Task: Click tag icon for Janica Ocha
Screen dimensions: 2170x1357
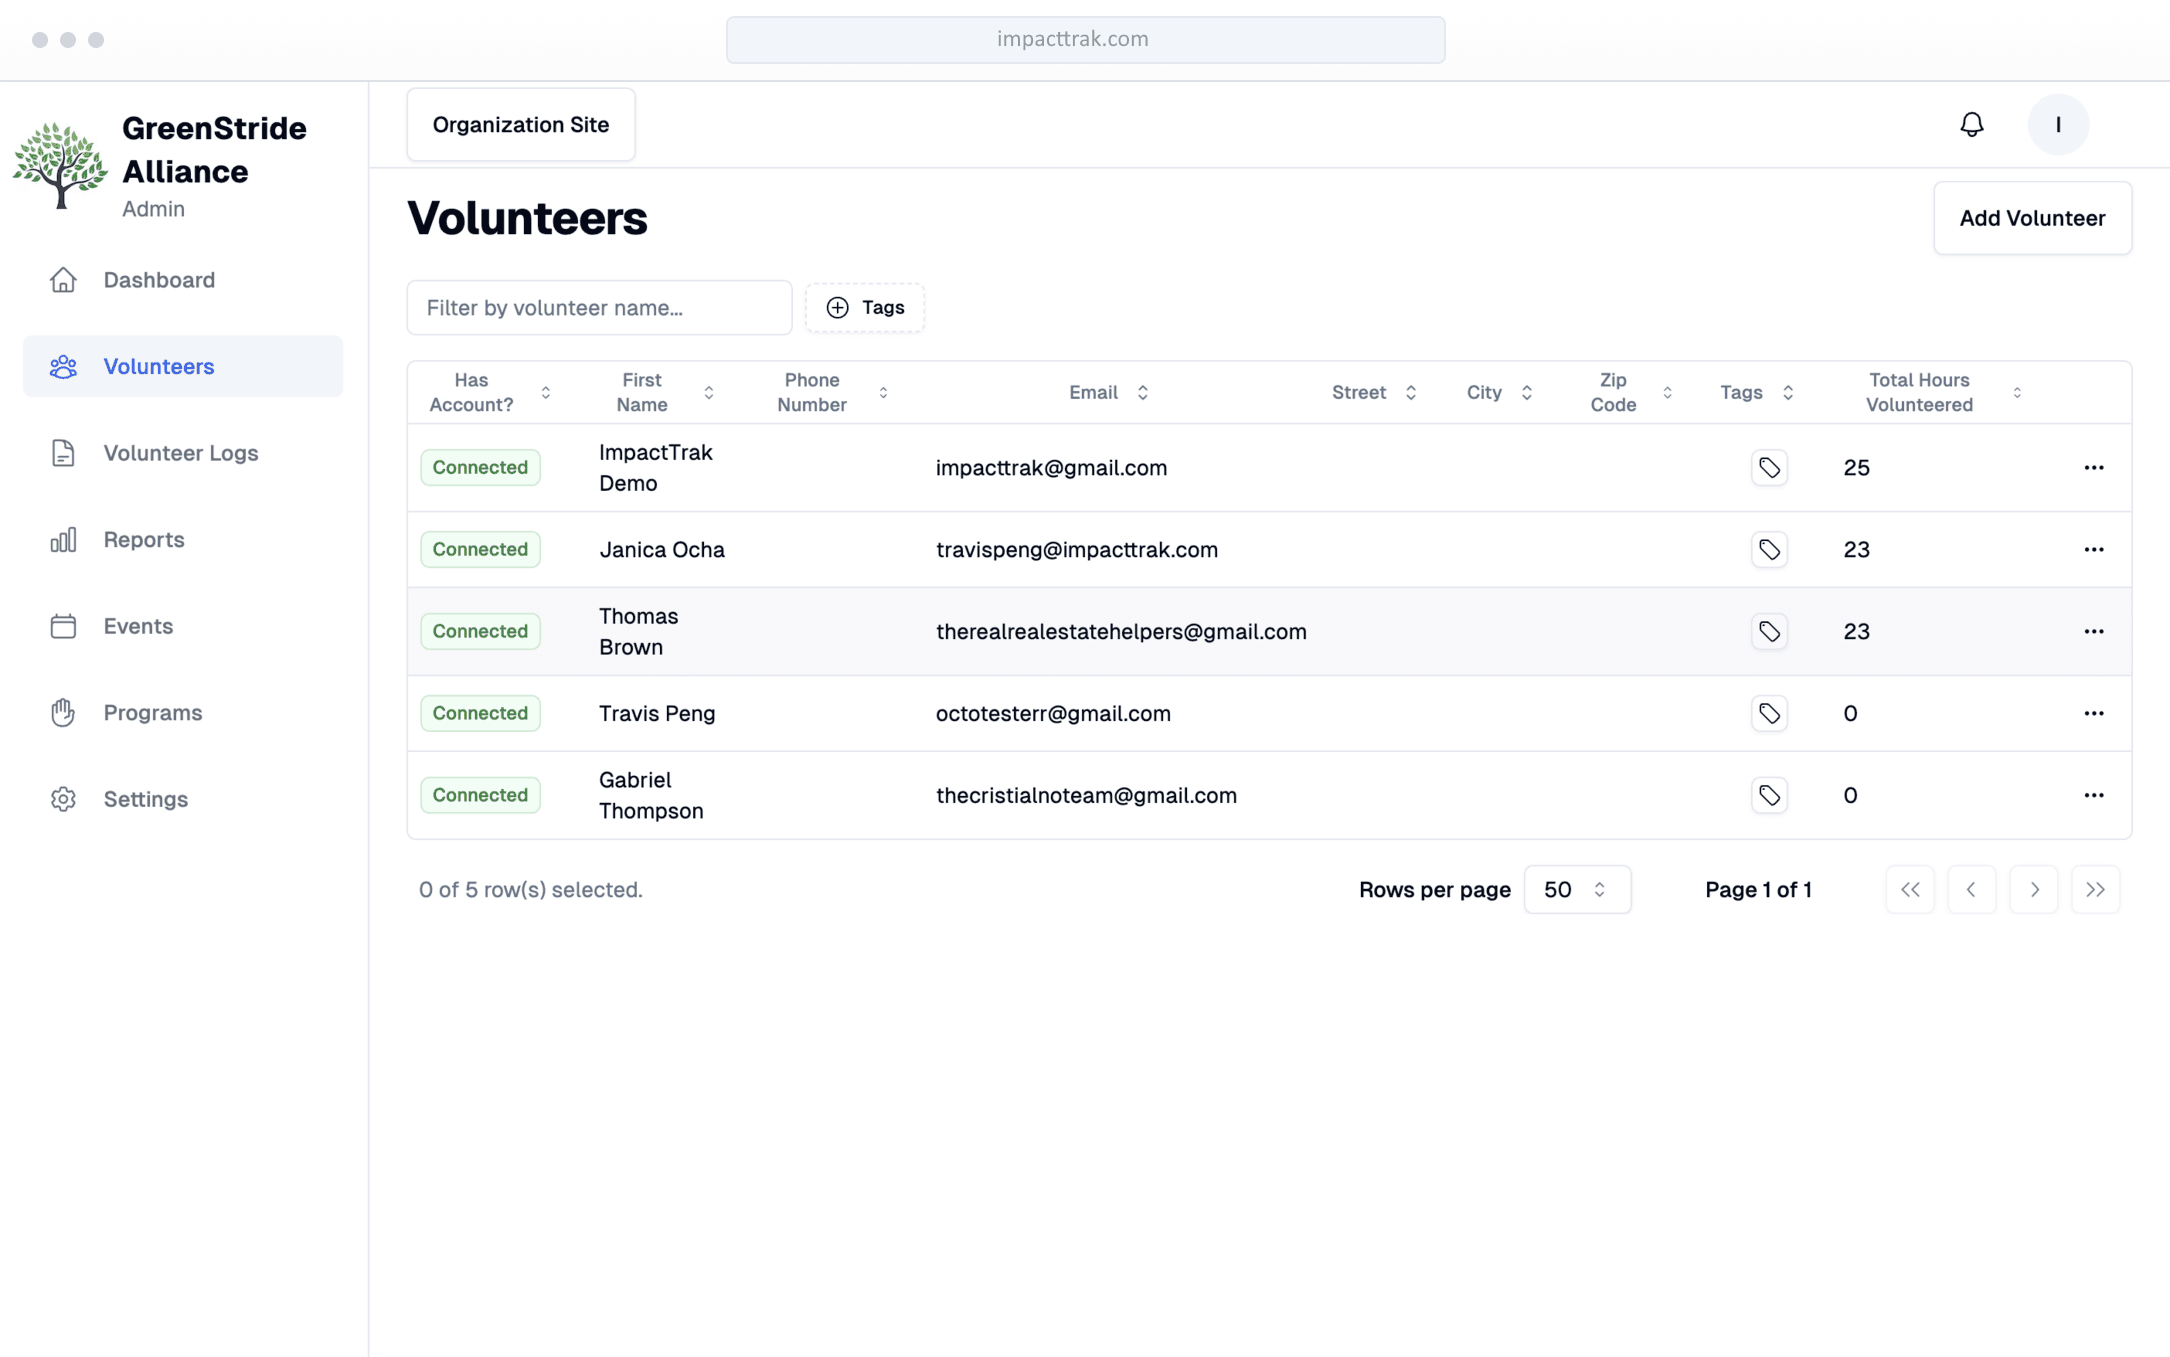Action: pos(1769,550)
